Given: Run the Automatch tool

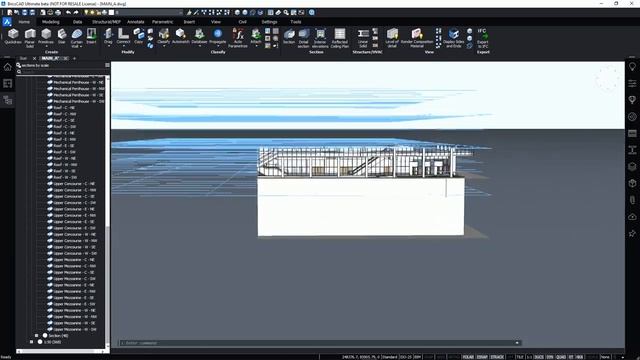Looking at the screenshot, I should point(180,36).
